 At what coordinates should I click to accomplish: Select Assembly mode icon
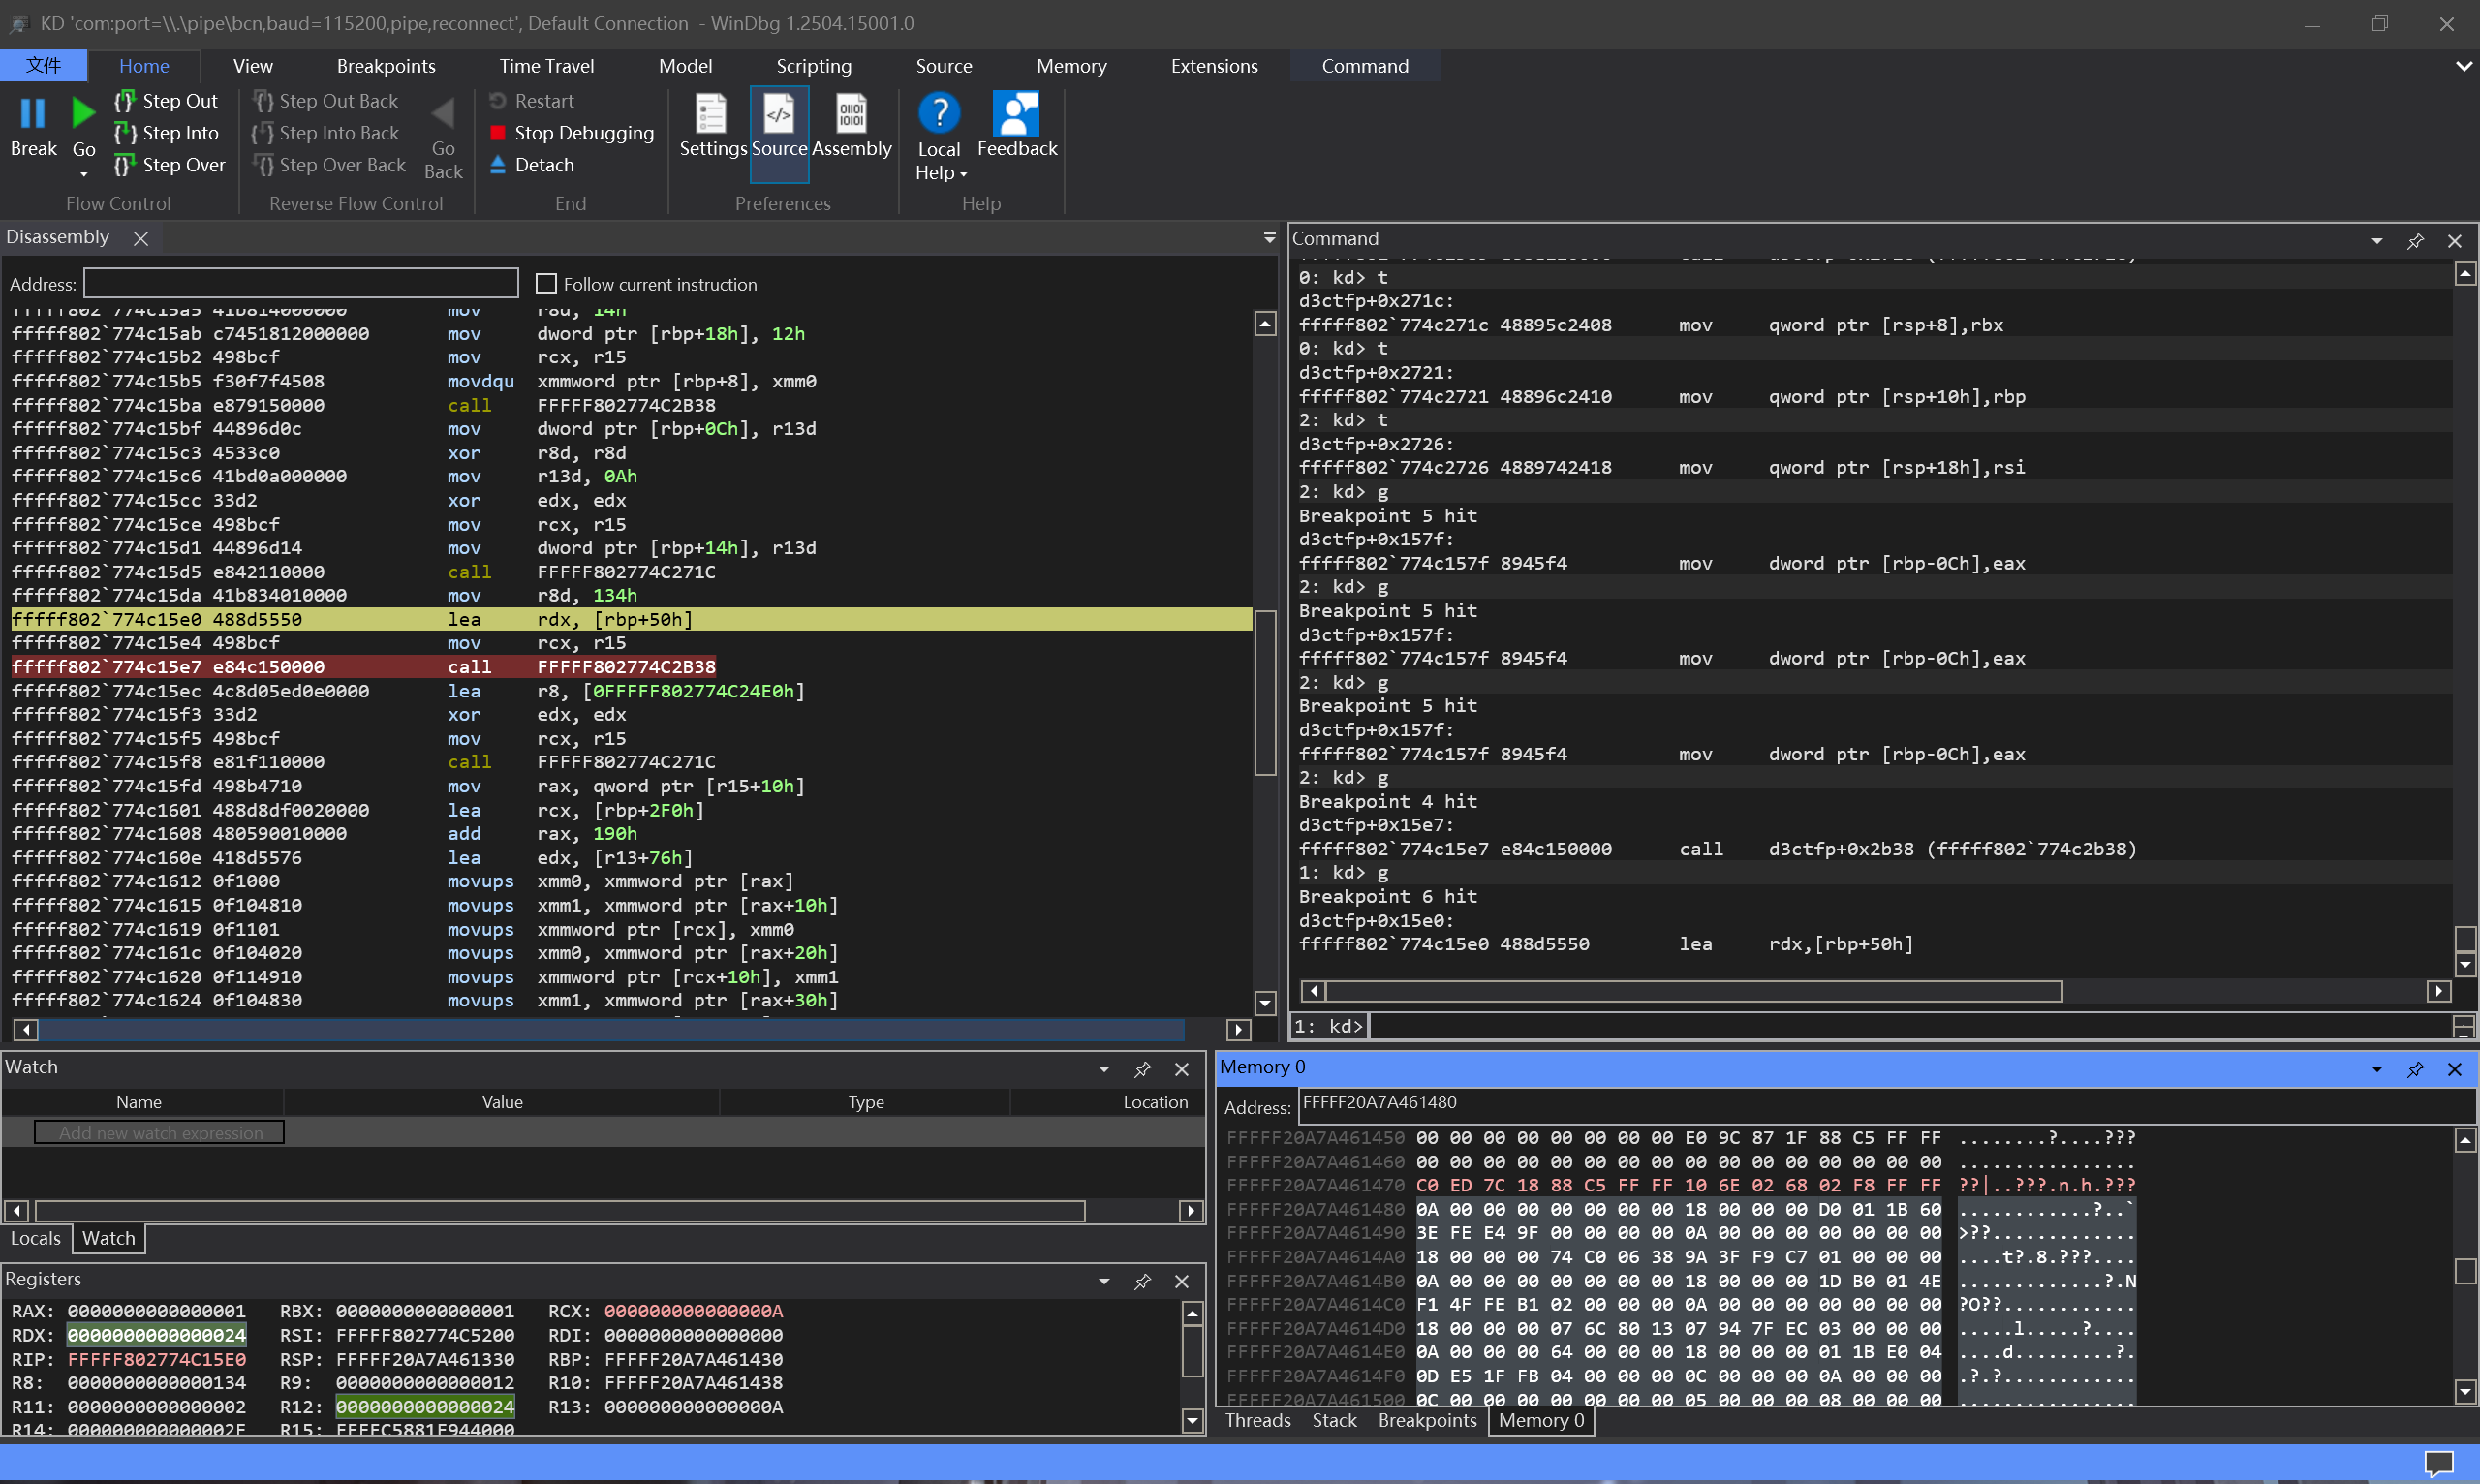(x=852, y=113)
